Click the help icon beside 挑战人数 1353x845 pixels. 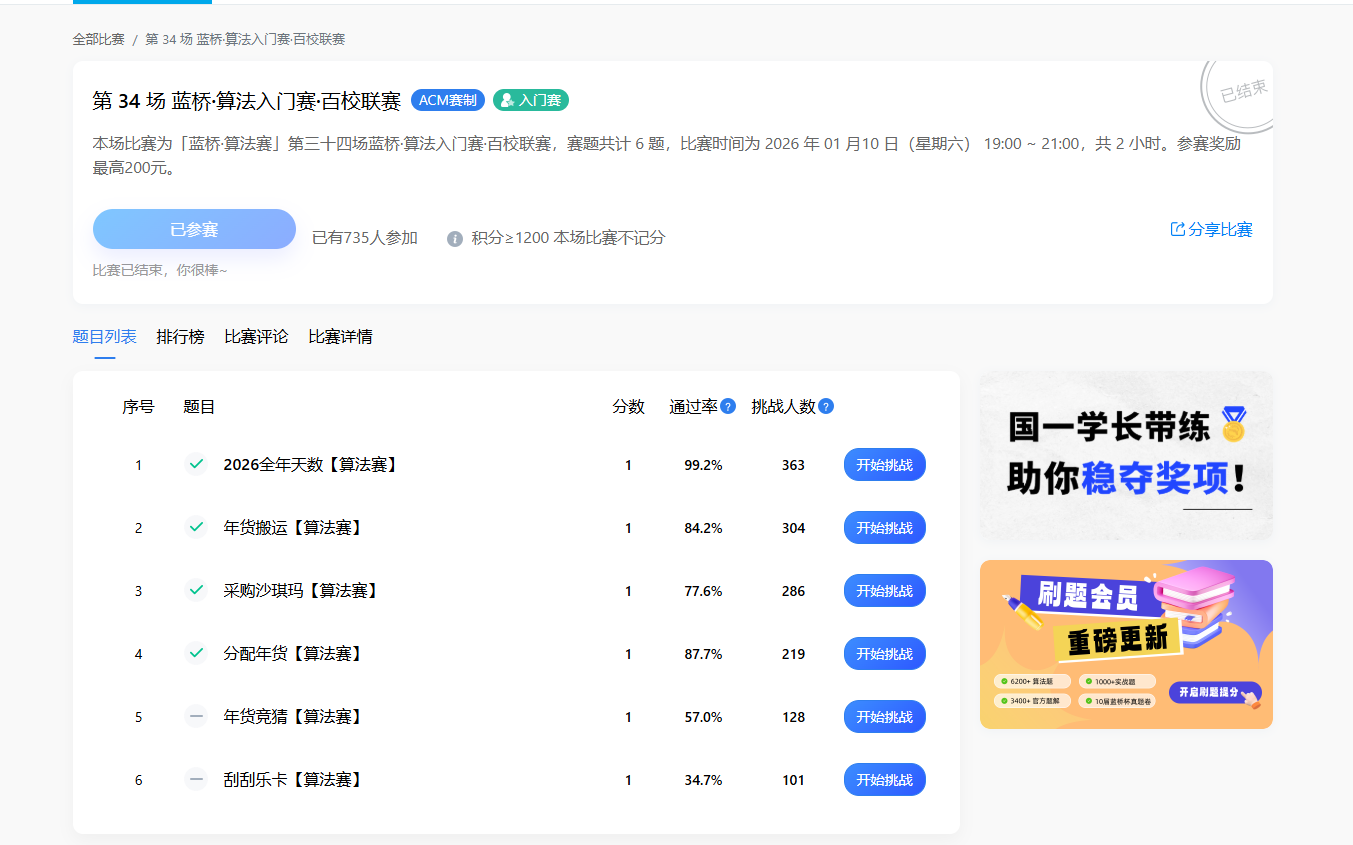(x=826, y=407)
